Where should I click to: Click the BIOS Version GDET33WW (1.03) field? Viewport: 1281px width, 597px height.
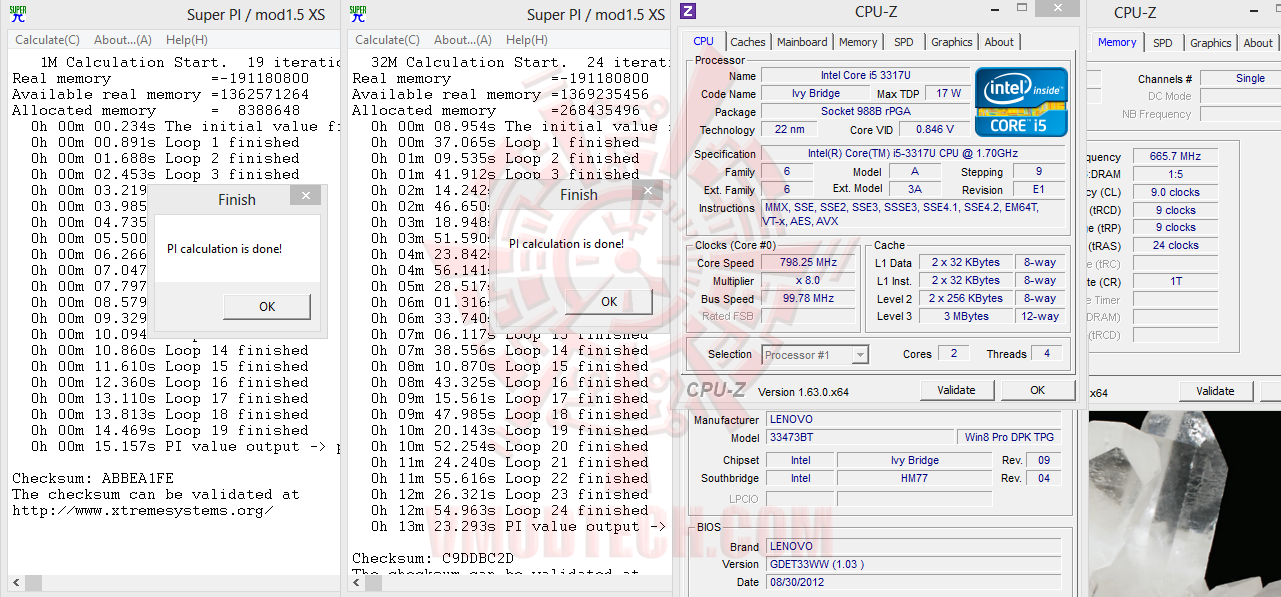[912, 564]
